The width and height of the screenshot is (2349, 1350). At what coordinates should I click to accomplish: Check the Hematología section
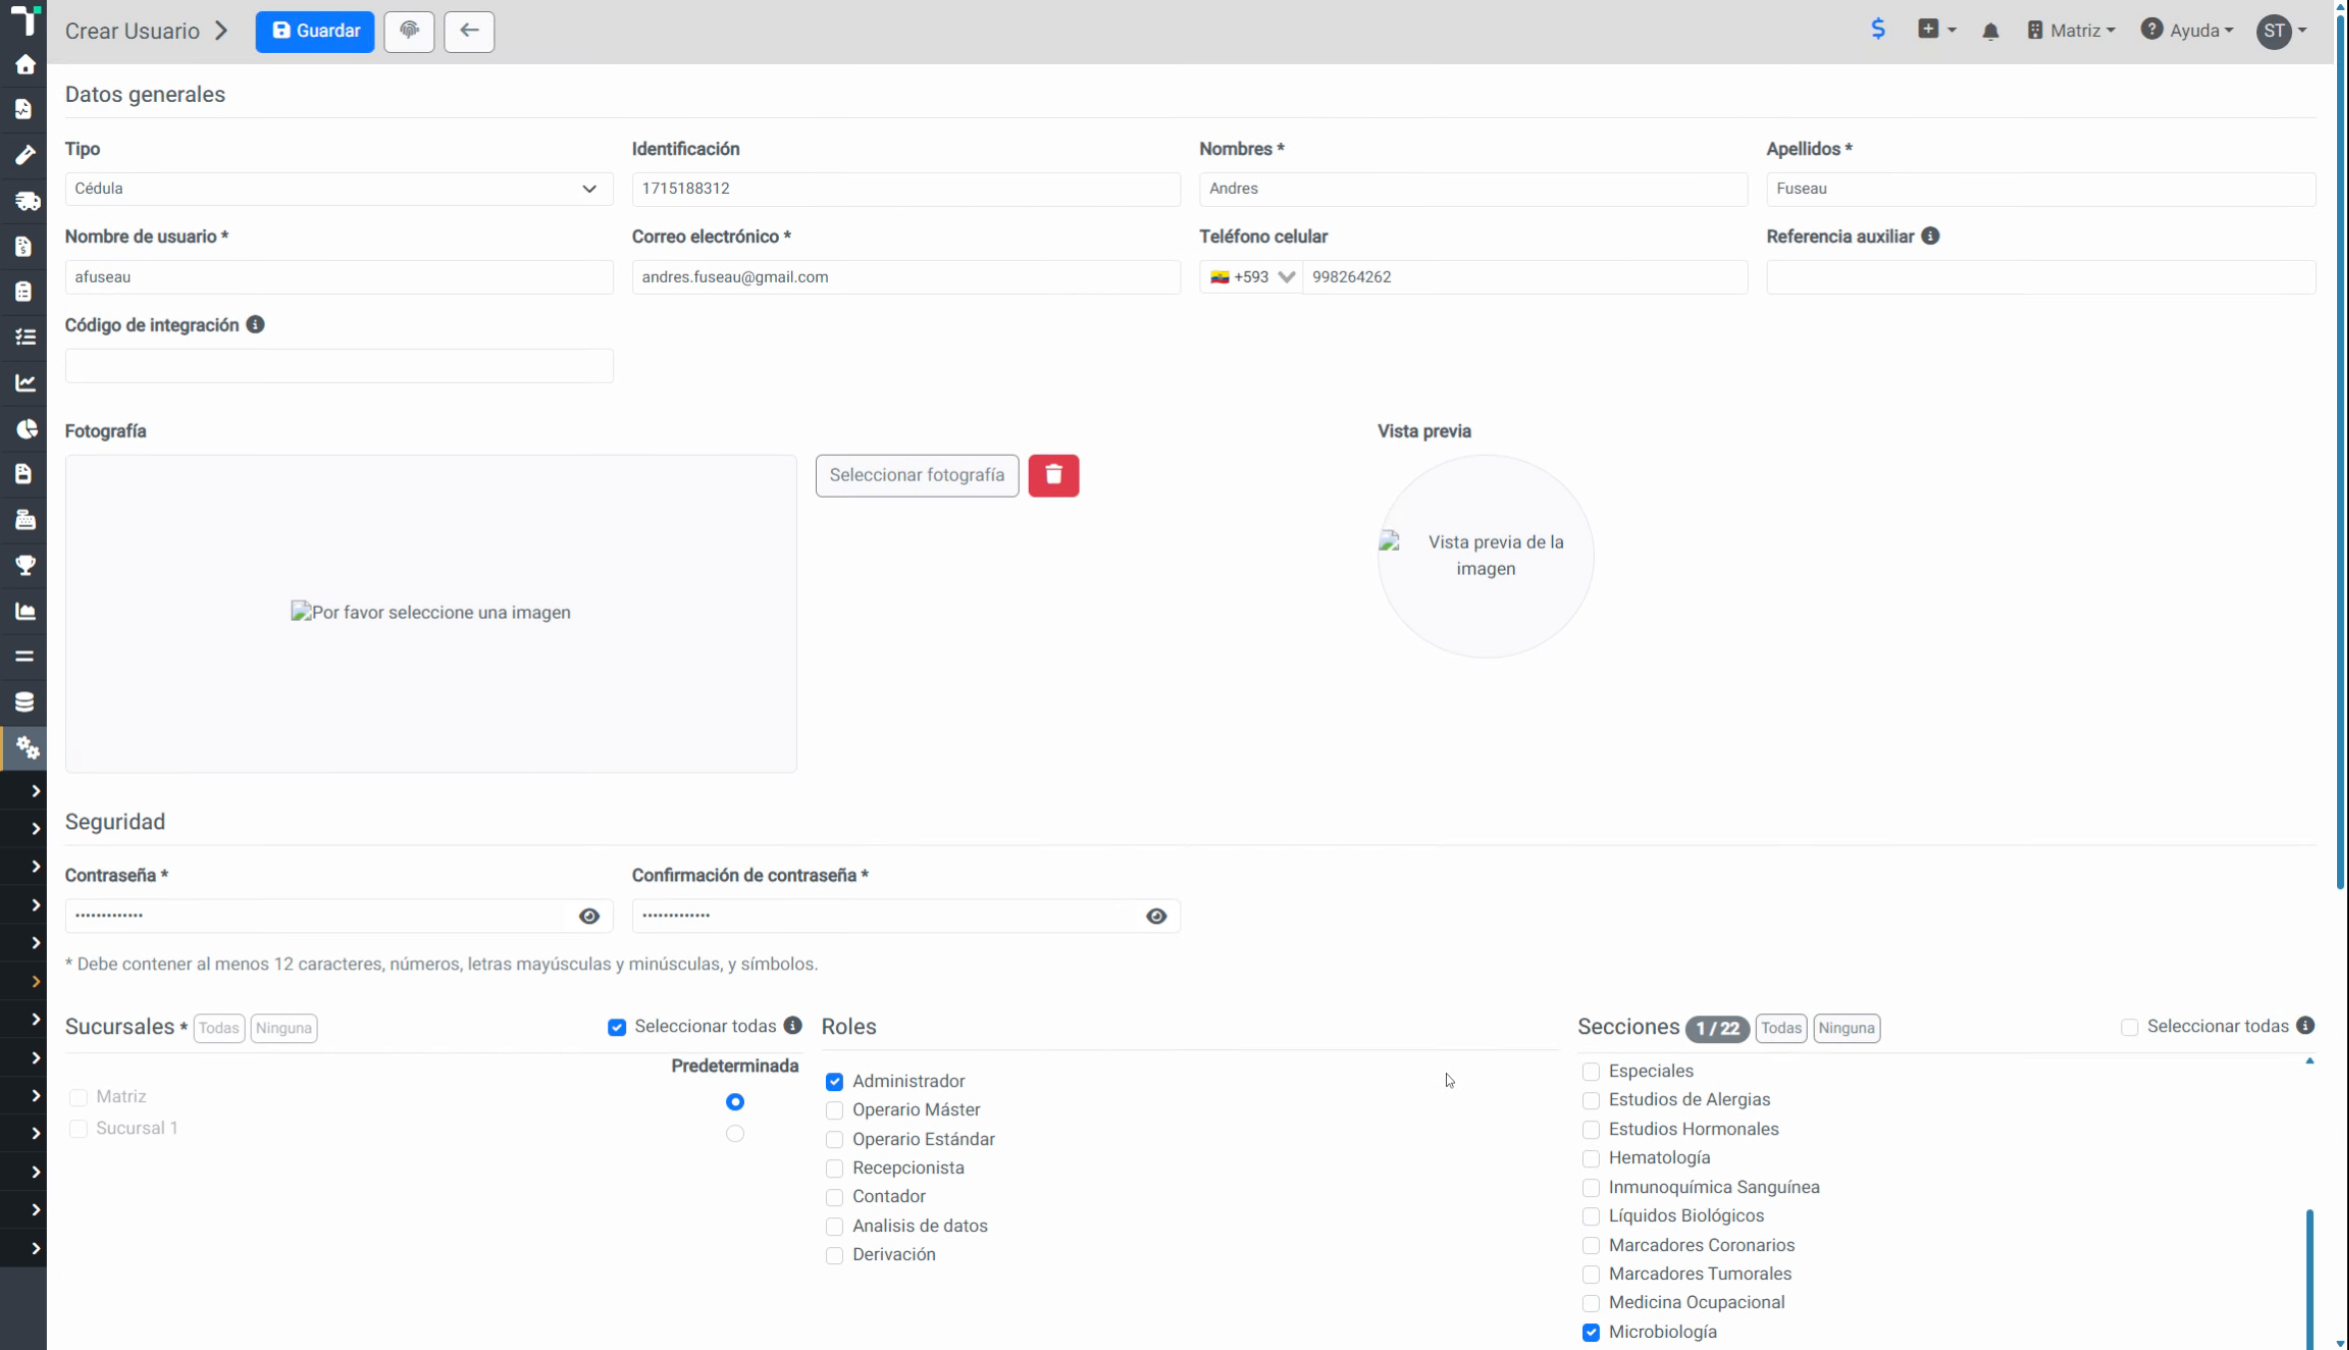[x=1591, y=1159]
